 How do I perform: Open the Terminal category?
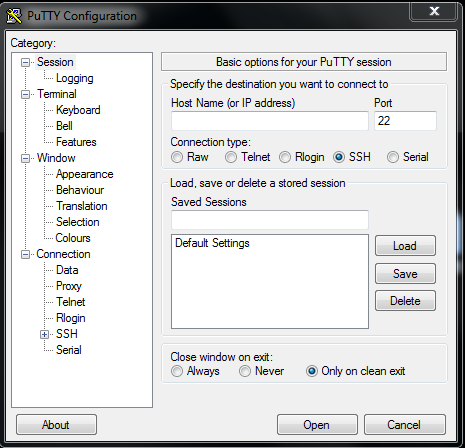coord(57,94)
